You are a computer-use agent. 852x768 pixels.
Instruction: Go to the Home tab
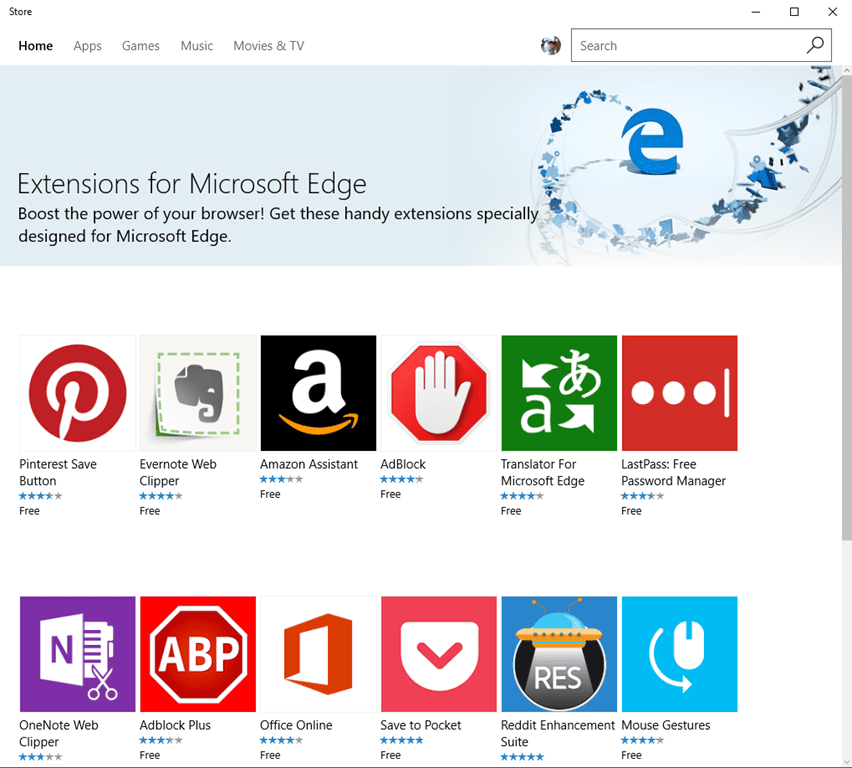35,46
